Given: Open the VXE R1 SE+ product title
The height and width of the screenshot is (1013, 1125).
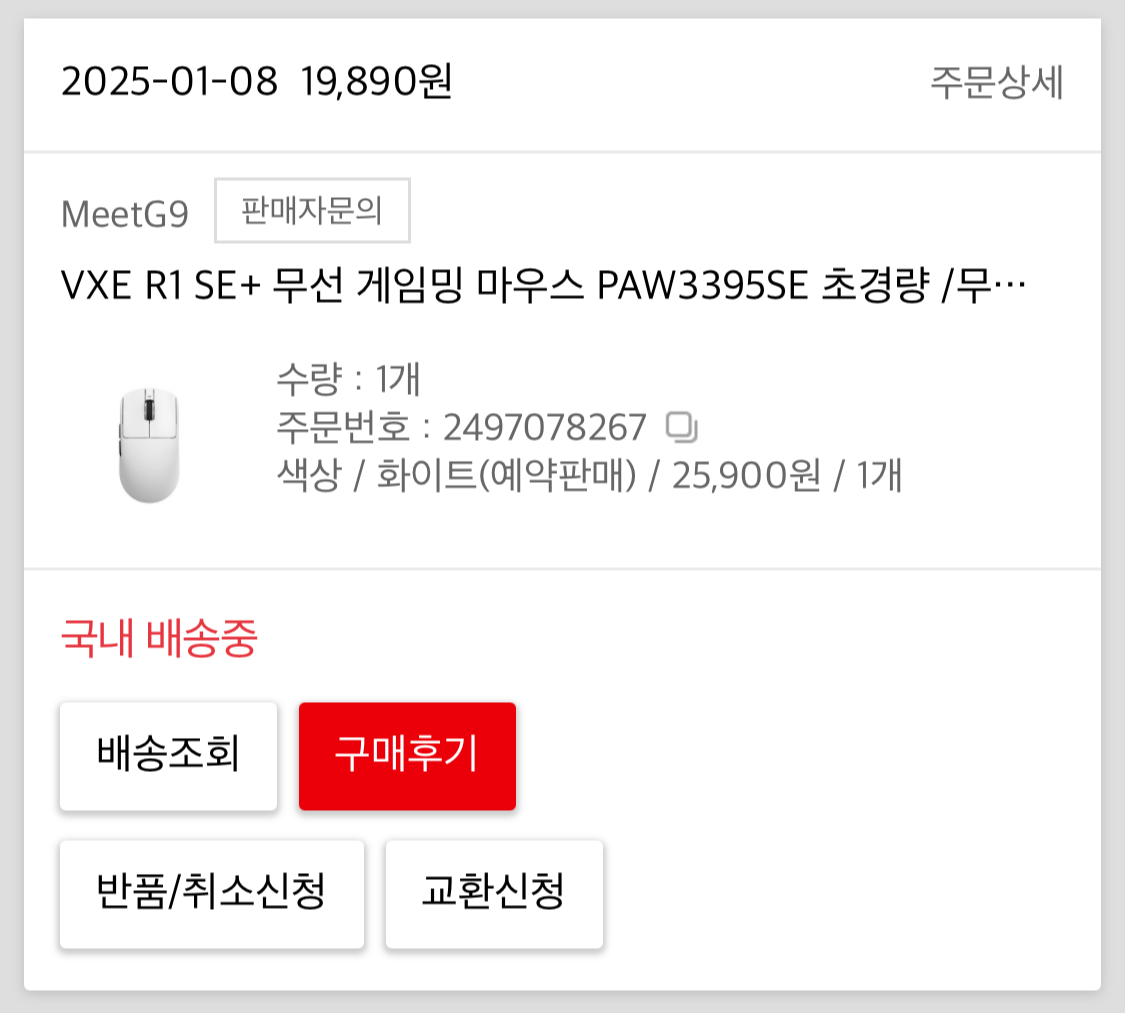Looking at the screenshot, I should [543, 285].
